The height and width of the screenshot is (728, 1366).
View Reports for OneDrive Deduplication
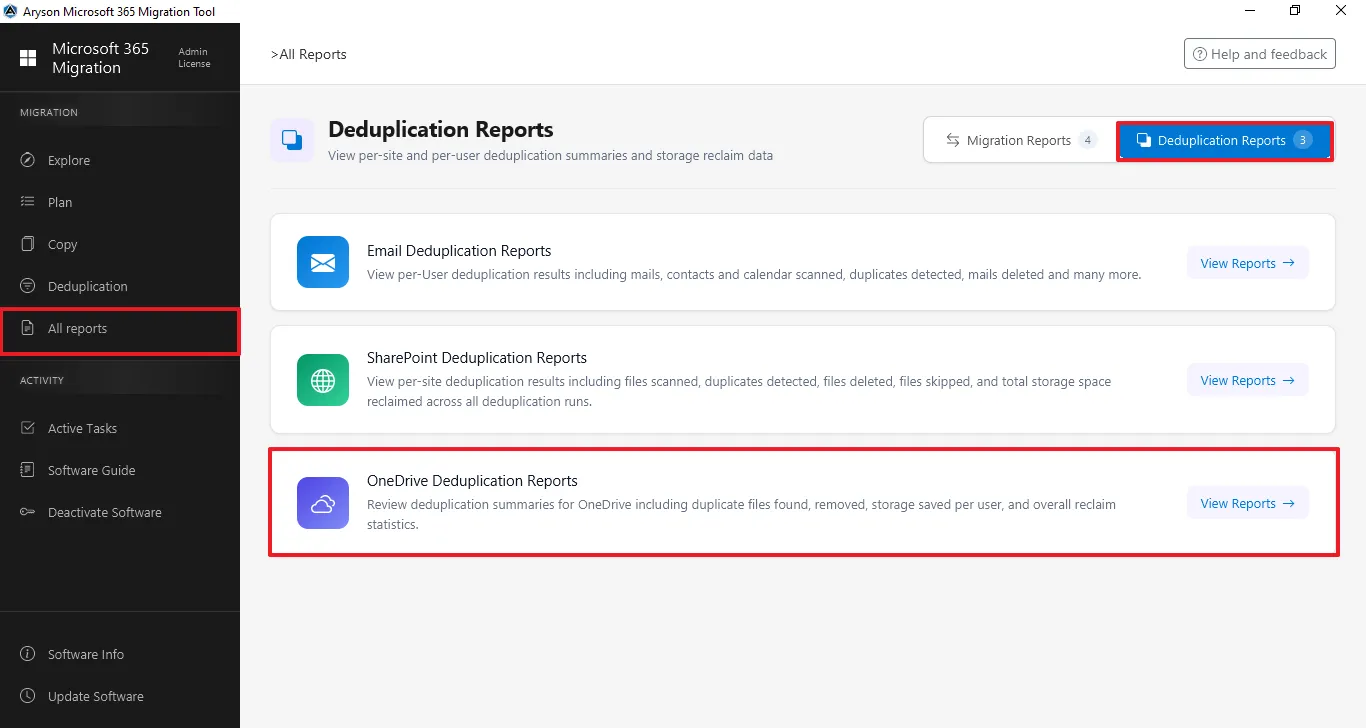[x=1247, y=503]
